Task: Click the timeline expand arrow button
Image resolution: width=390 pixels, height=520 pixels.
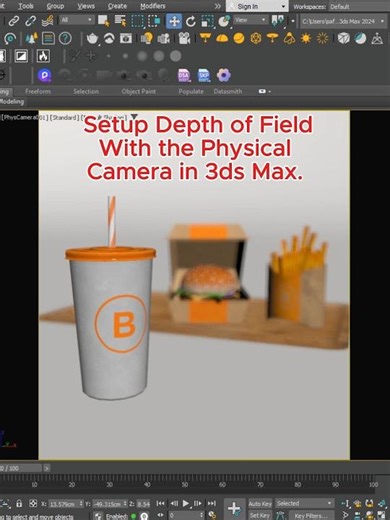Action: point(47,468)
